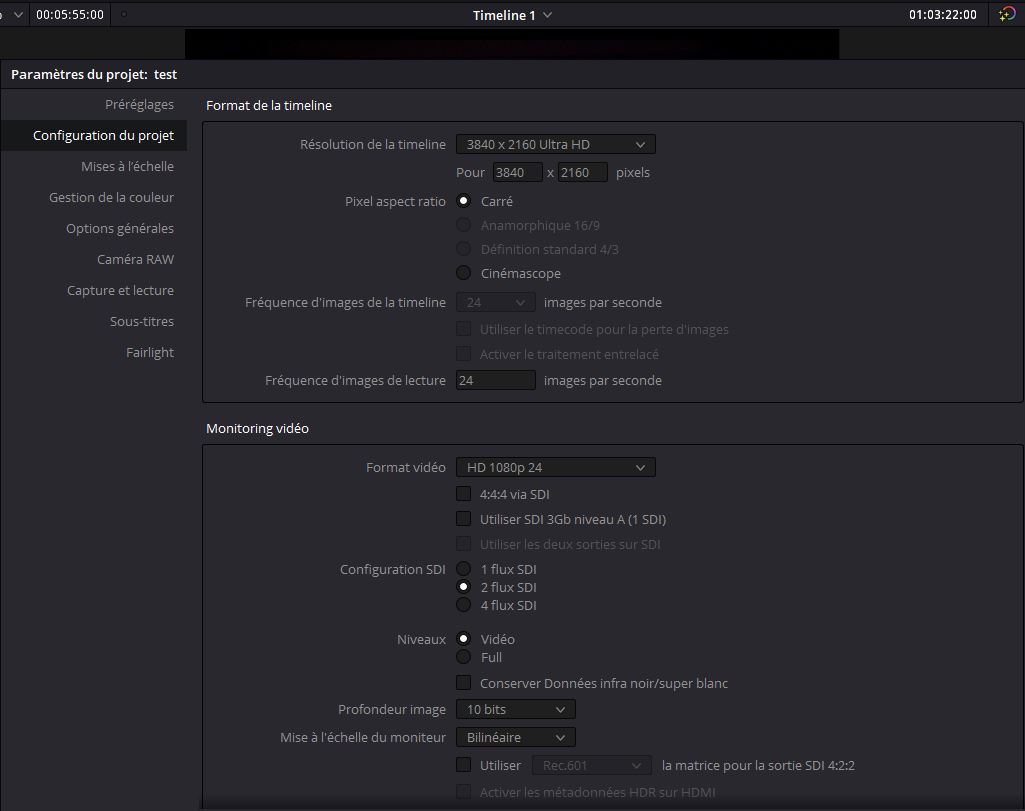Switch to Gestion de la couleur
Viewport: 1025px width, 811px height.
point(111,198)
